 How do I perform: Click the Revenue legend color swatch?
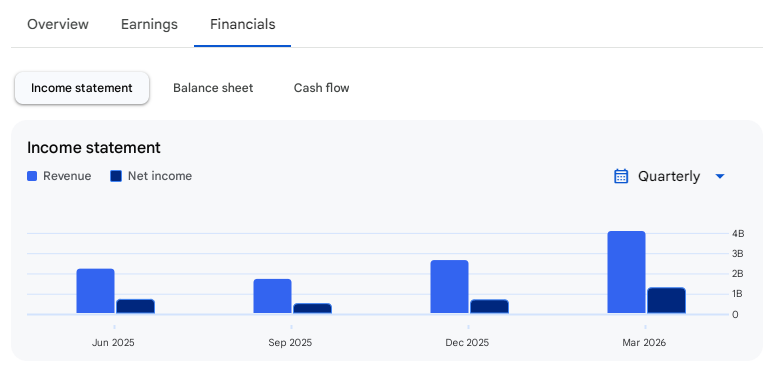(32, 176)
